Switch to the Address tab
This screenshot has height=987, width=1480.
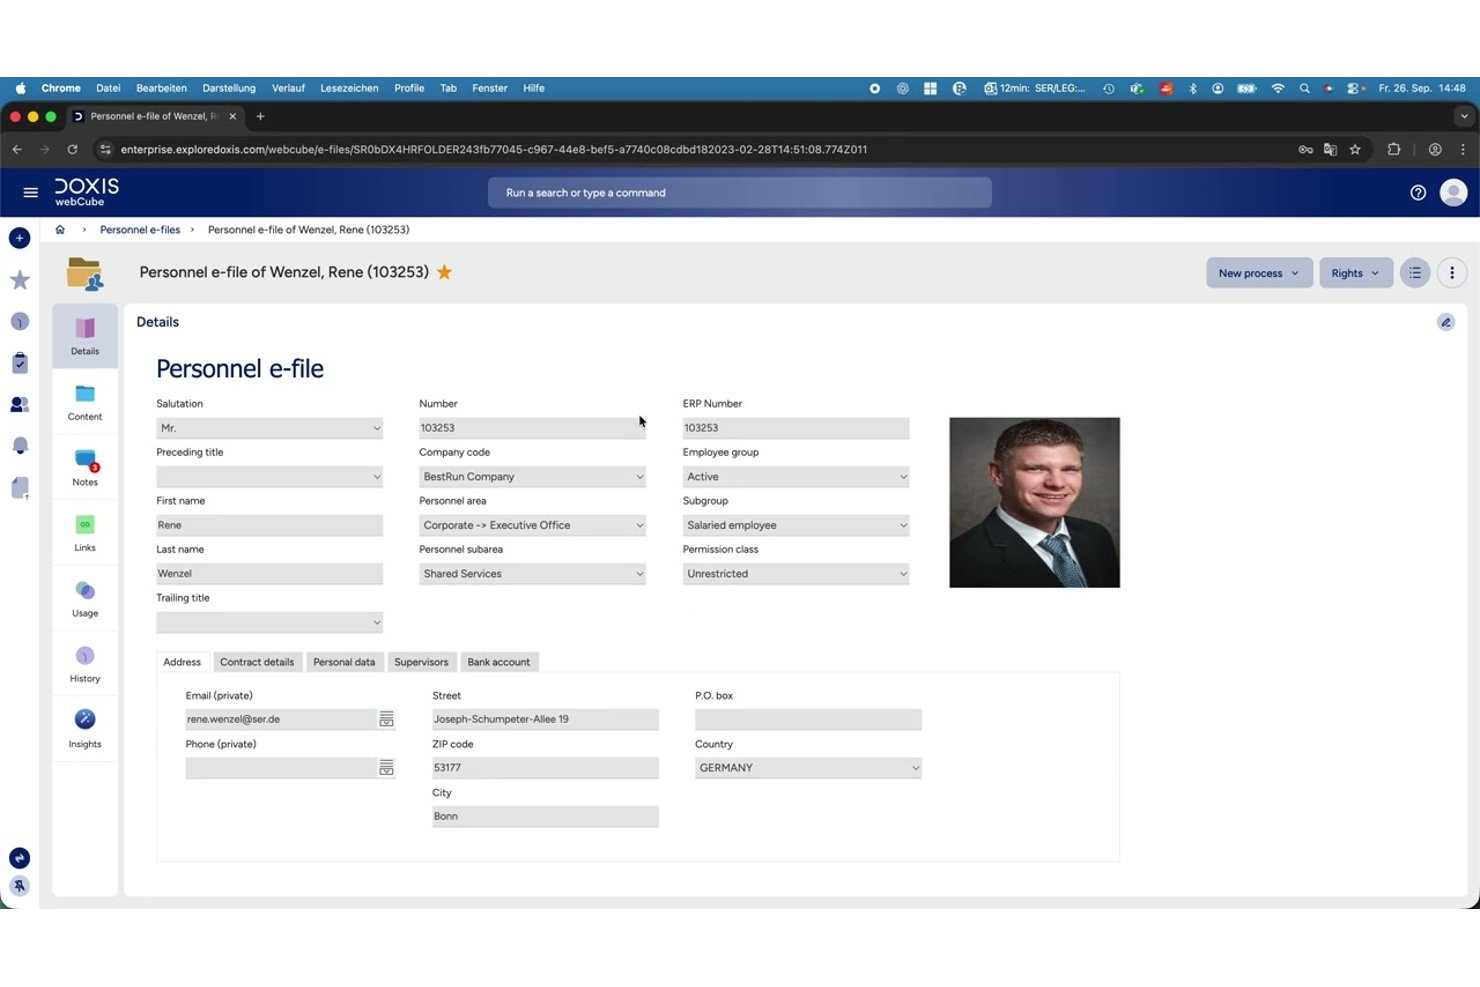(182, 662)
